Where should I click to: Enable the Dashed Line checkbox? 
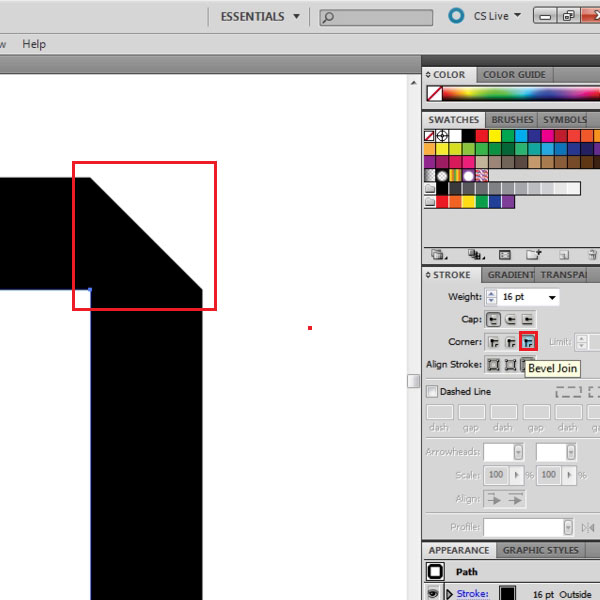click(432, 391)
